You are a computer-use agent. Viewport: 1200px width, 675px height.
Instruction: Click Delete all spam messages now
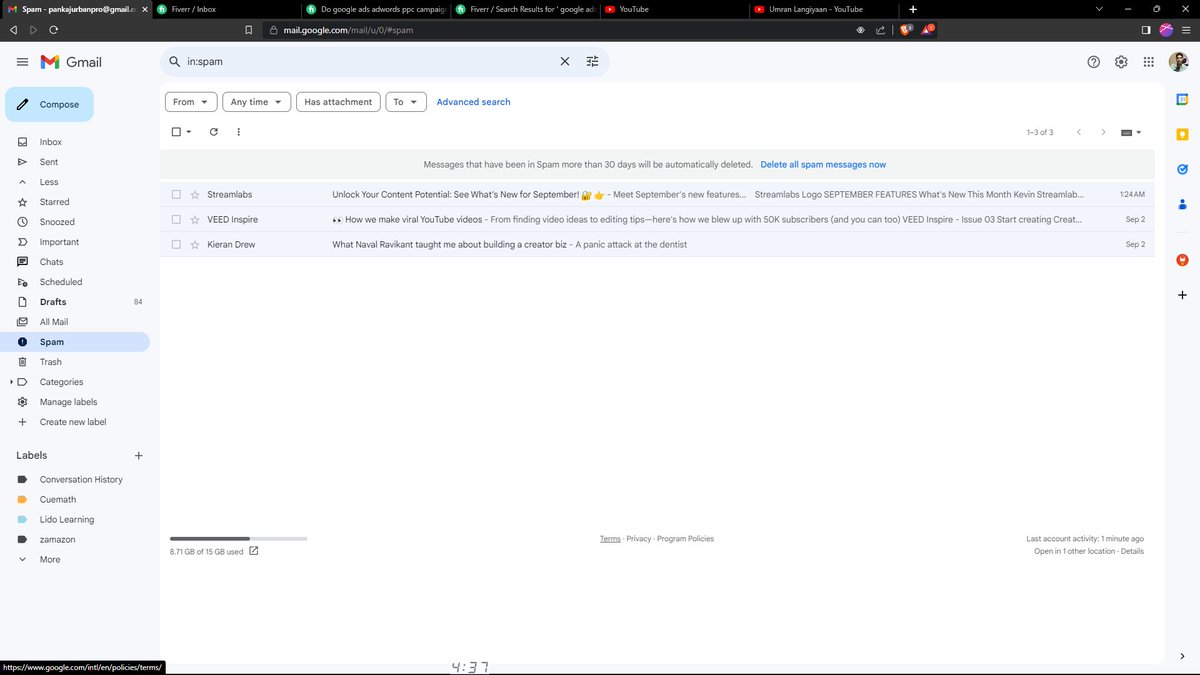coord(823,164)
